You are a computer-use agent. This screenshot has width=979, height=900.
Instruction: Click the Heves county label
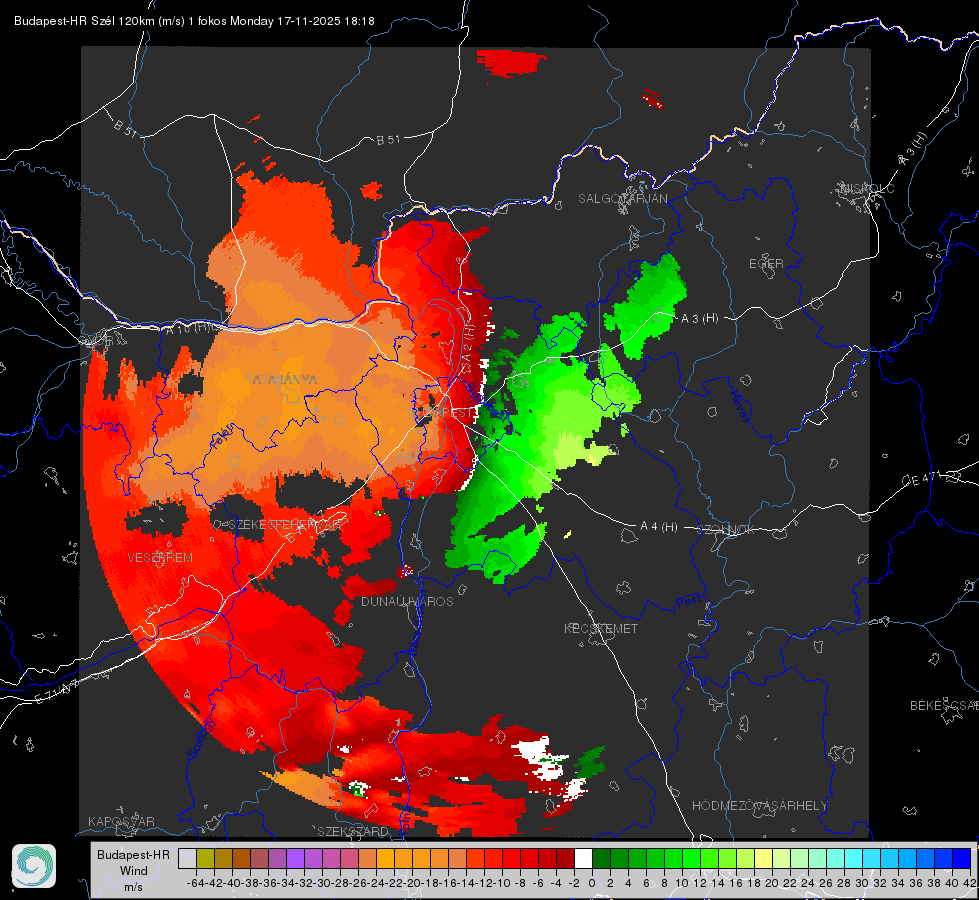coord(740,407)
